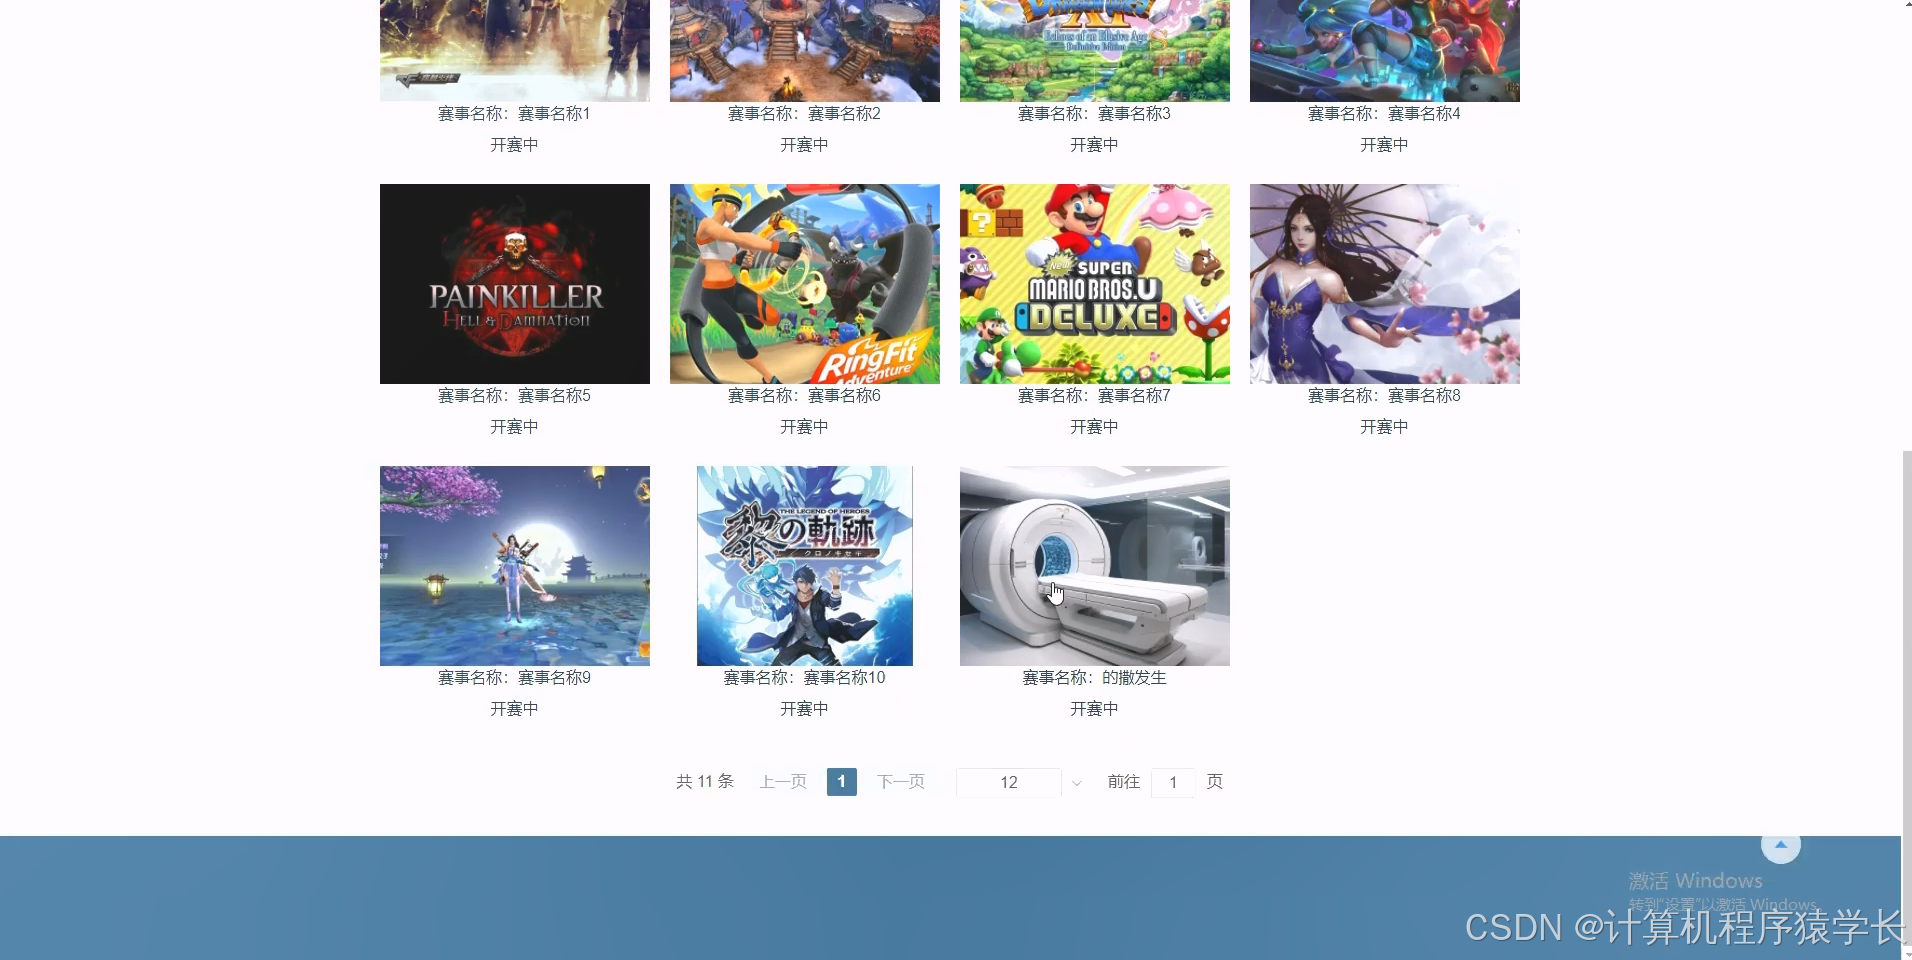Open the 黎の軌跡 game cover thumbnail
The height and width of the screenshot is (960, 1912).
point(805,566)
